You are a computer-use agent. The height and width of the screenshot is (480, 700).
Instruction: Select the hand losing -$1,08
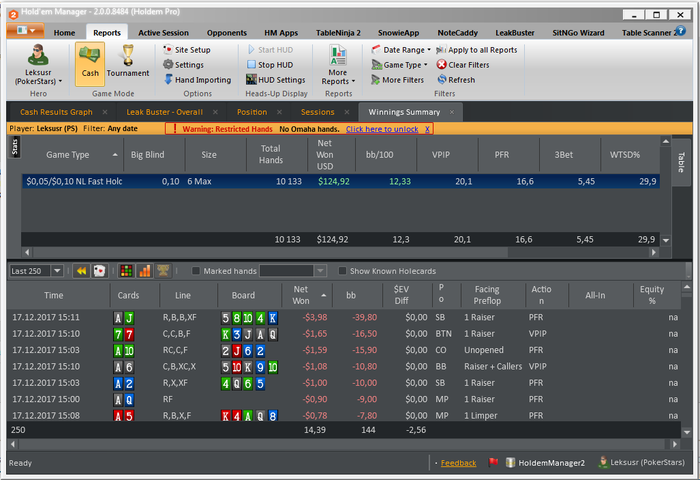click(344, 367)
